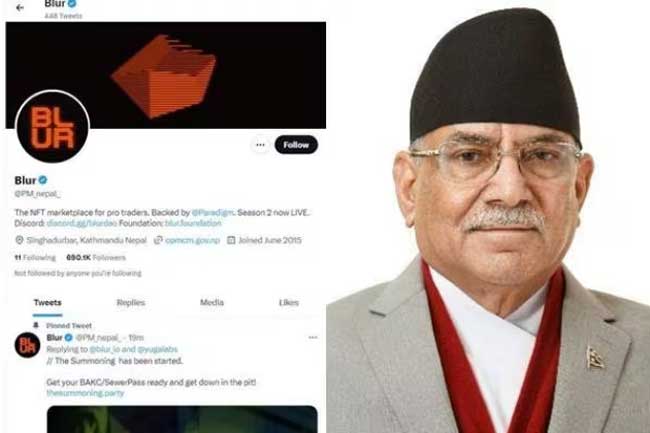
Task: Follow the Blur account
Action: [x=296, y=145]
